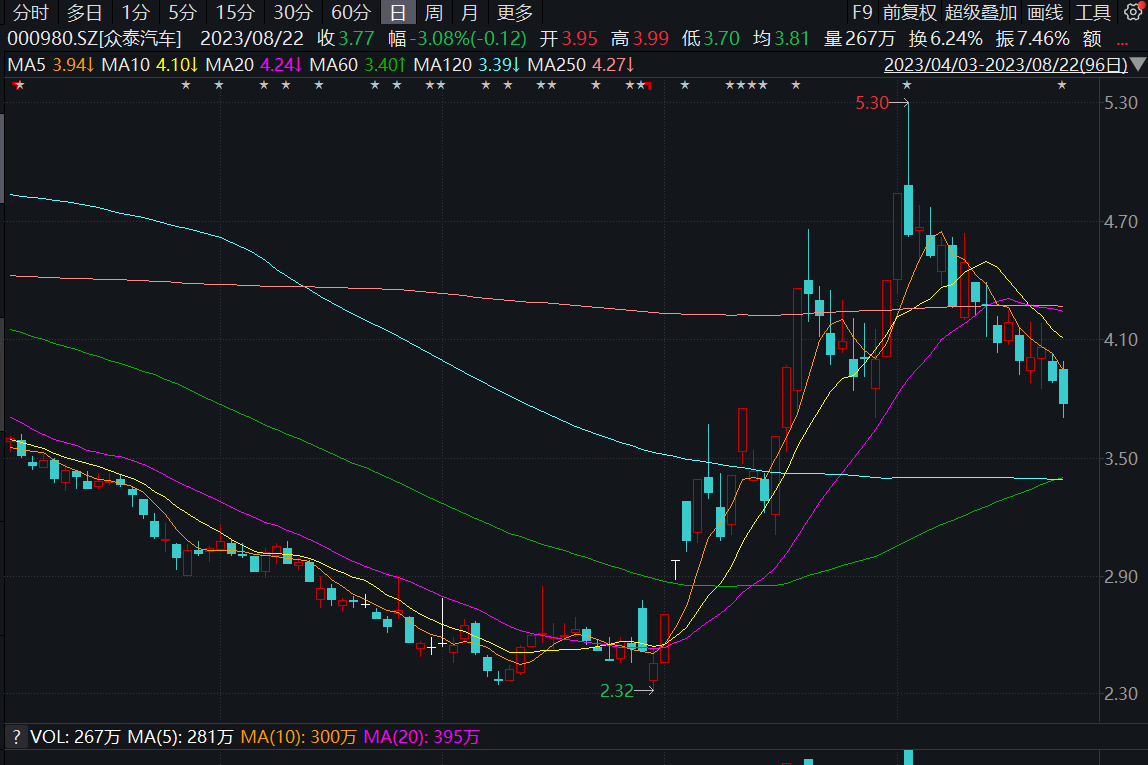Switch to the 60分 period tab

[351, 13]
